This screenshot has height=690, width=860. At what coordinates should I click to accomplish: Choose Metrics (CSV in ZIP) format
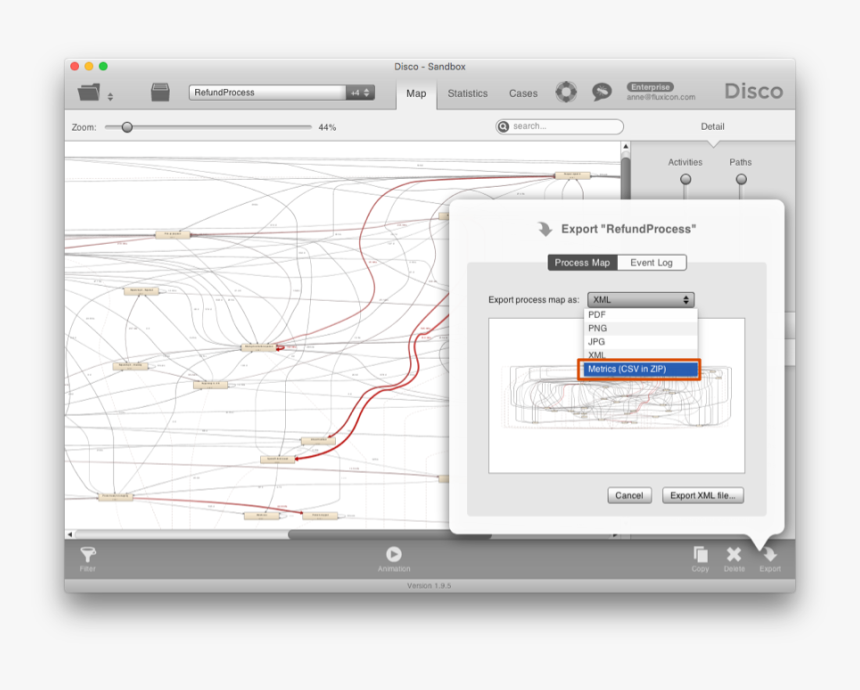coord(640,369)
